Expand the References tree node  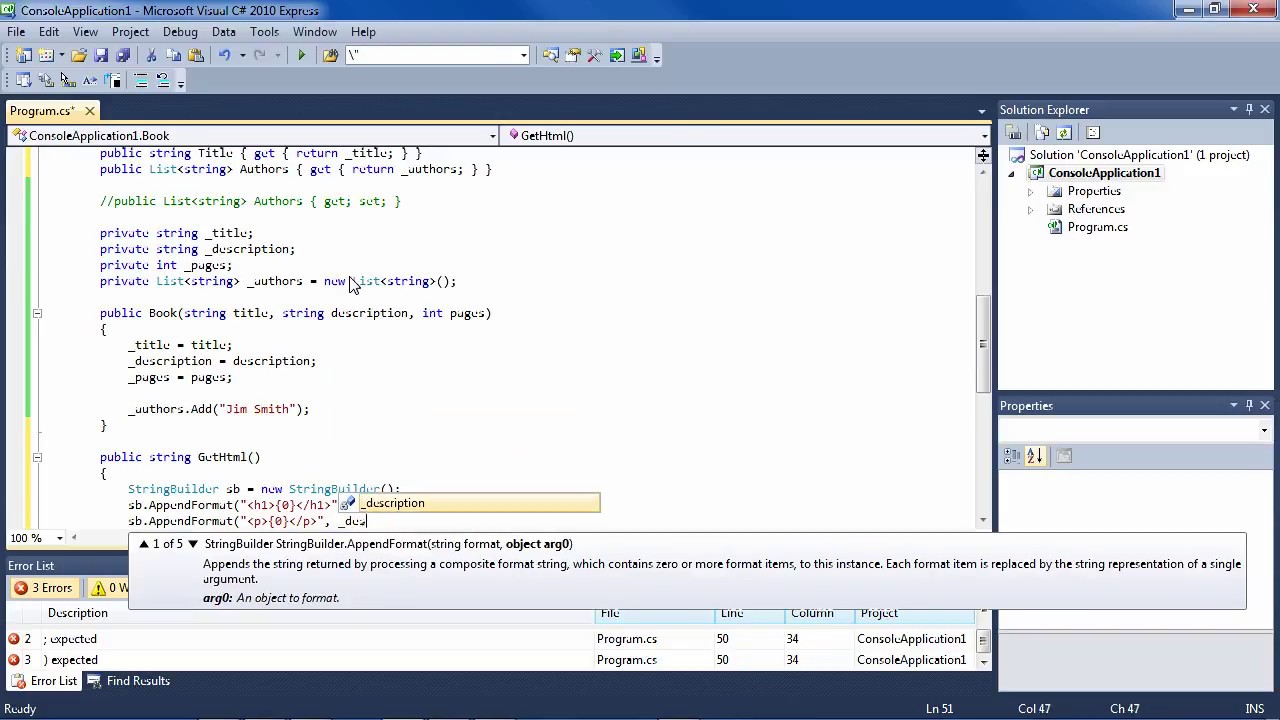click(1031, 209)
